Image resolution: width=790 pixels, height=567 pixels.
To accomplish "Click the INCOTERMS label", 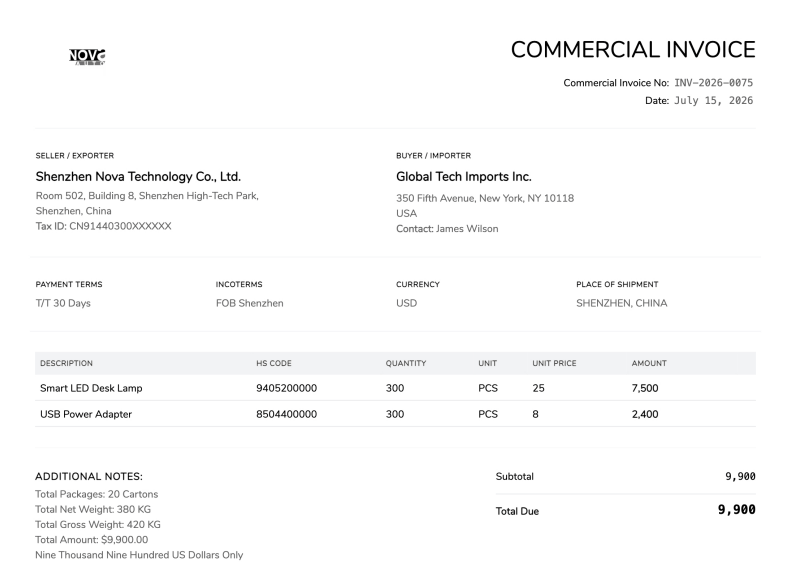I will coord(239,284).
